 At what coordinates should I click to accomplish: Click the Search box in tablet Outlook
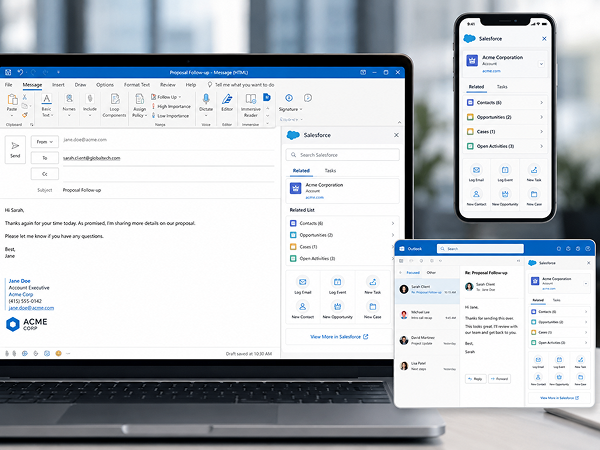[x=480, y=249]
